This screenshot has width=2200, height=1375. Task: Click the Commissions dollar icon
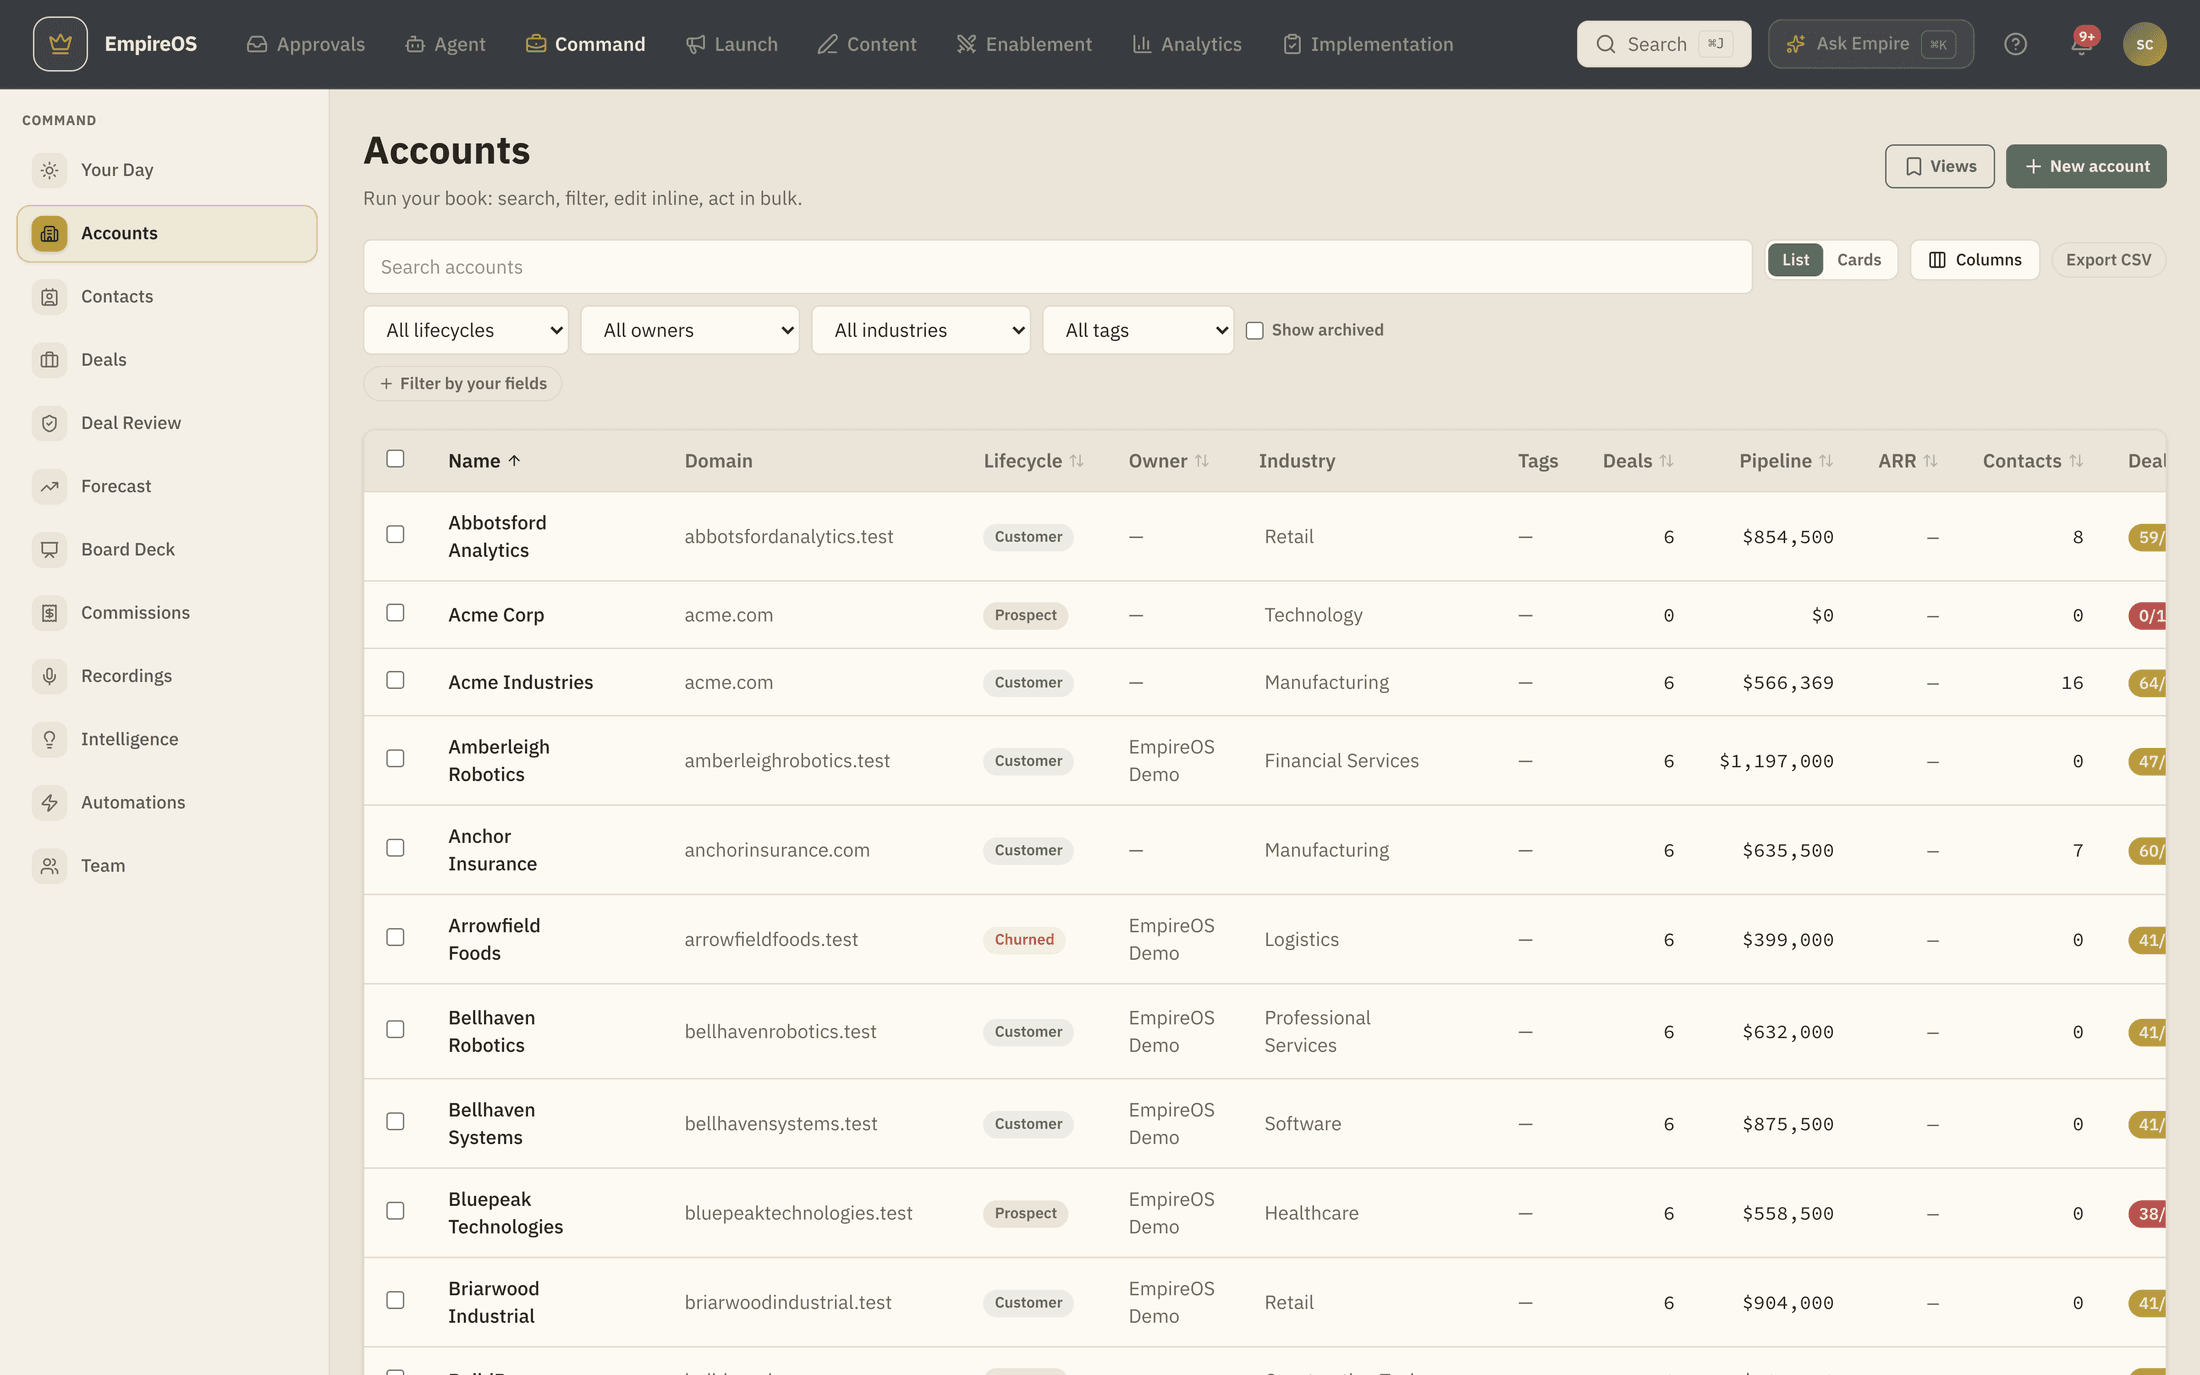pyautogui.click(x=49, y=612)
